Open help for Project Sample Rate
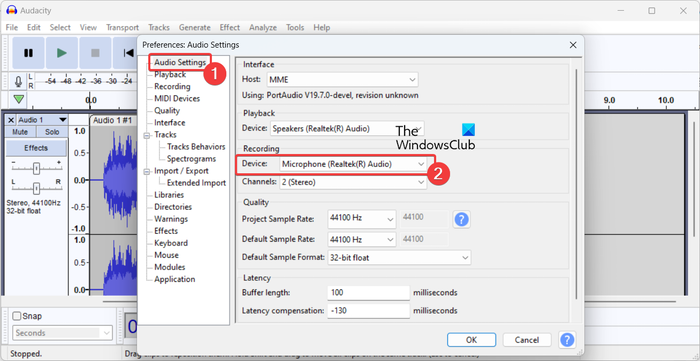Viewport: 700px width, 361px height. [x=462, y=219]
